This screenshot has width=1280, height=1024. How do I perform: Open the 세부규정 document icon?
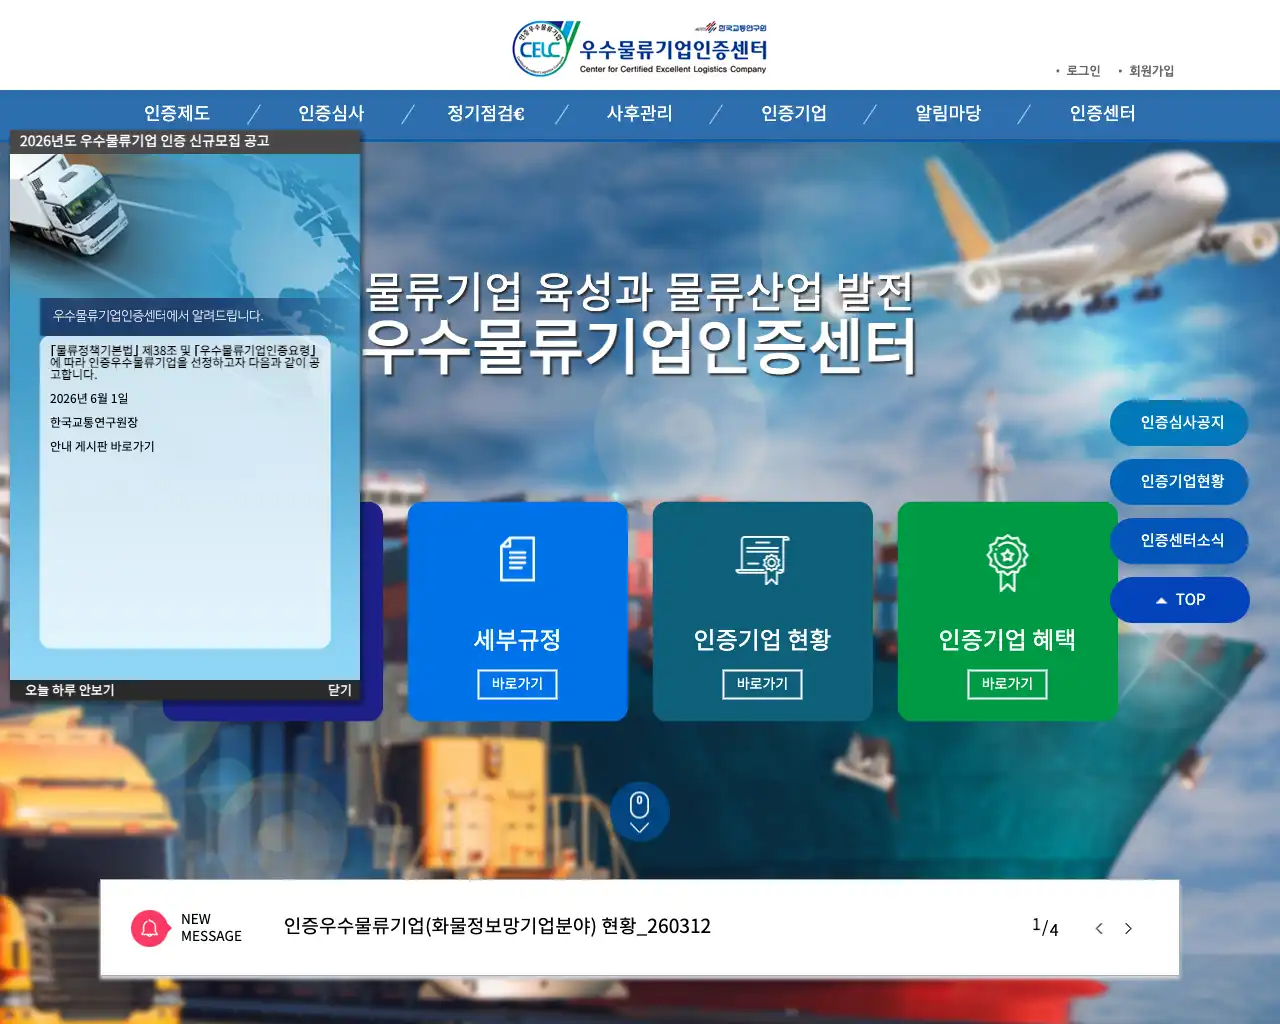pos(517,559)
